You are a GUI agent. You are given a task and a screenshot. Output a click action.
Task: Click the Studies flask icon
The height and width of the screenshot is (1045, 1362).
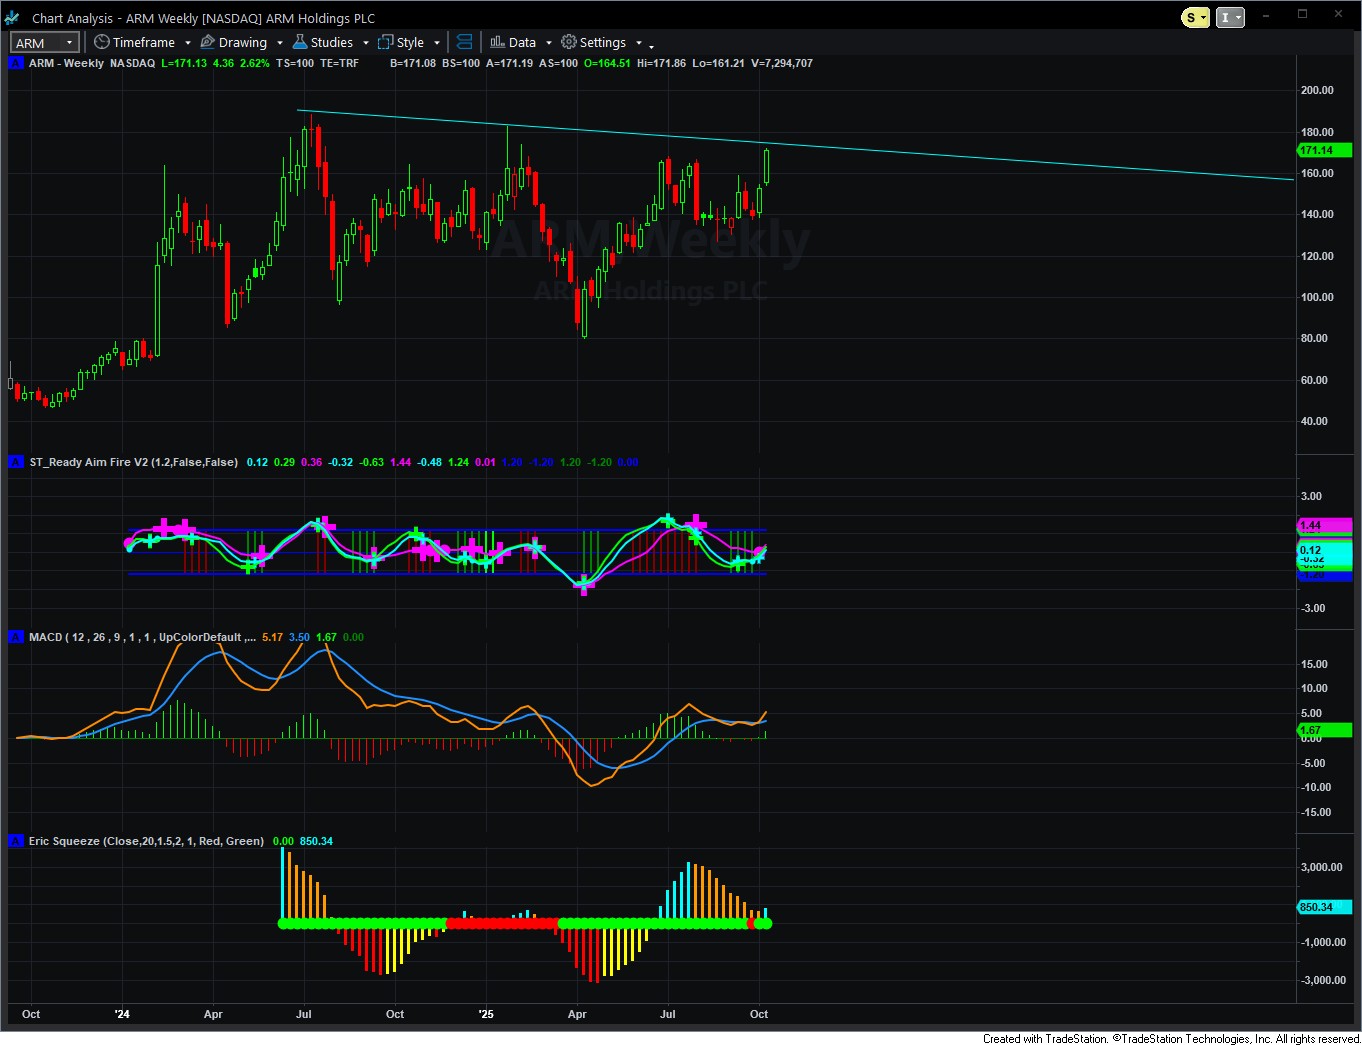point(300,42)
